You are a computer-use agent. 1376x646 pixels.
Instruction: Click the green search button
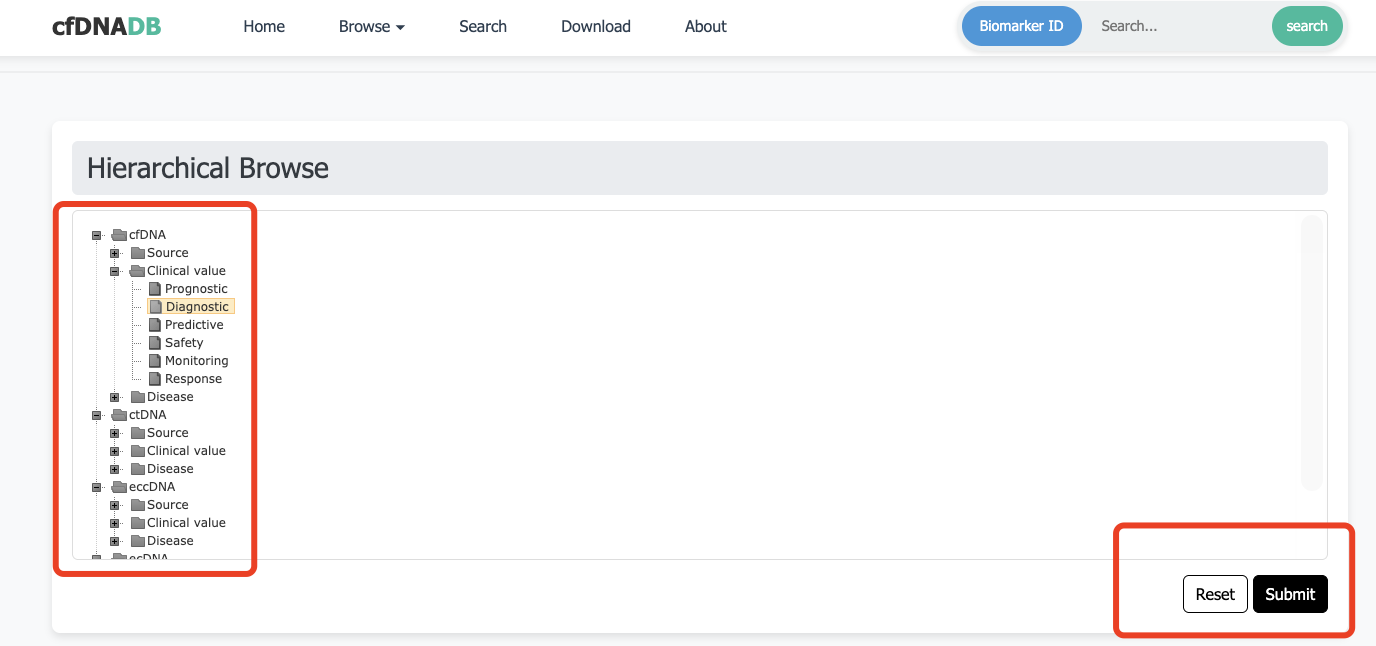pyautogui.click(x=1307, y=26)
